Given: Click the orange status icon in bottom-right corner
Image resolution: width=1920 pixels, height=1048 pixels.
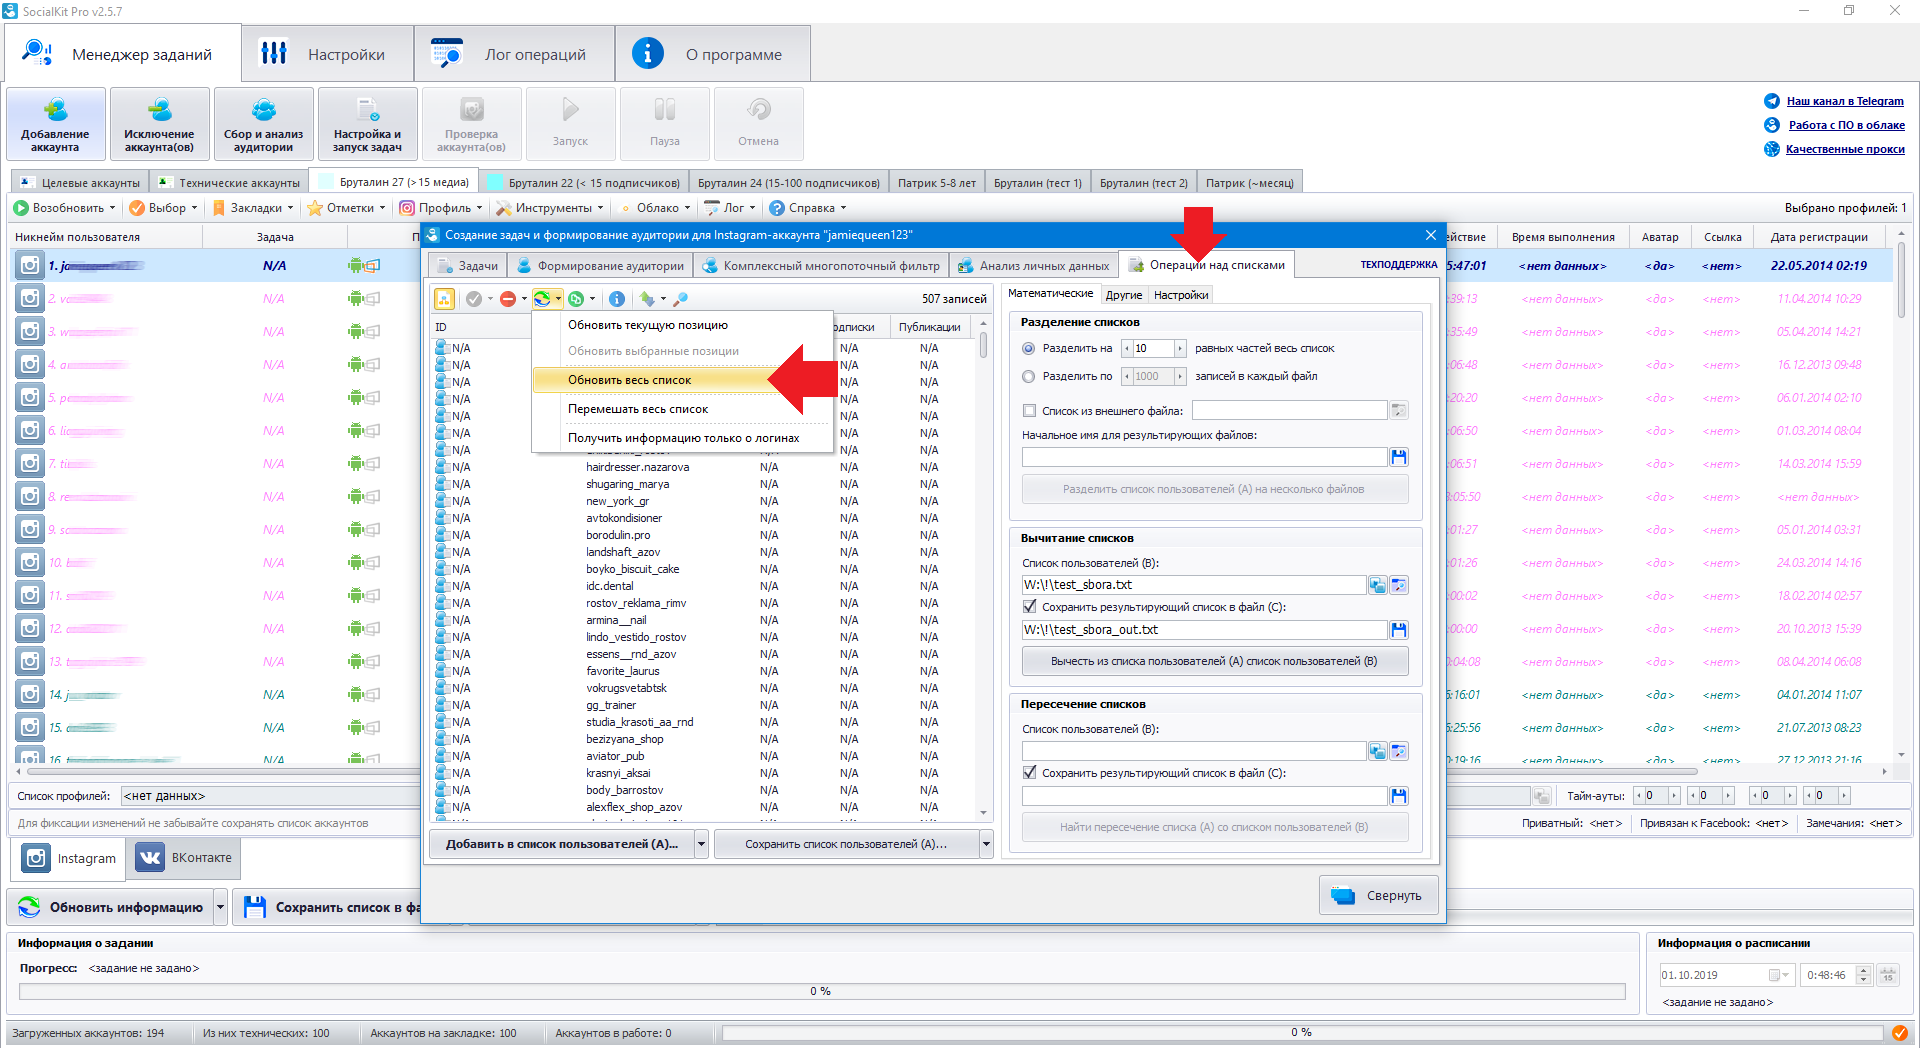Looking at the screenshot, I should 1899,1033.
